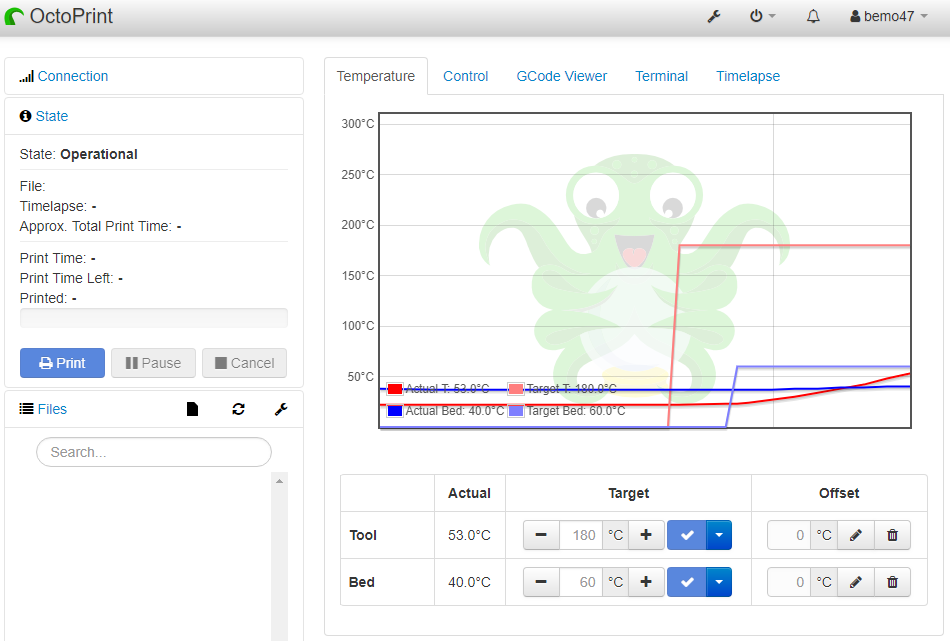Click the Tool actual value '53.0°C'
Viewport: 950px width, 641px height.
click(x=470, y=535)
